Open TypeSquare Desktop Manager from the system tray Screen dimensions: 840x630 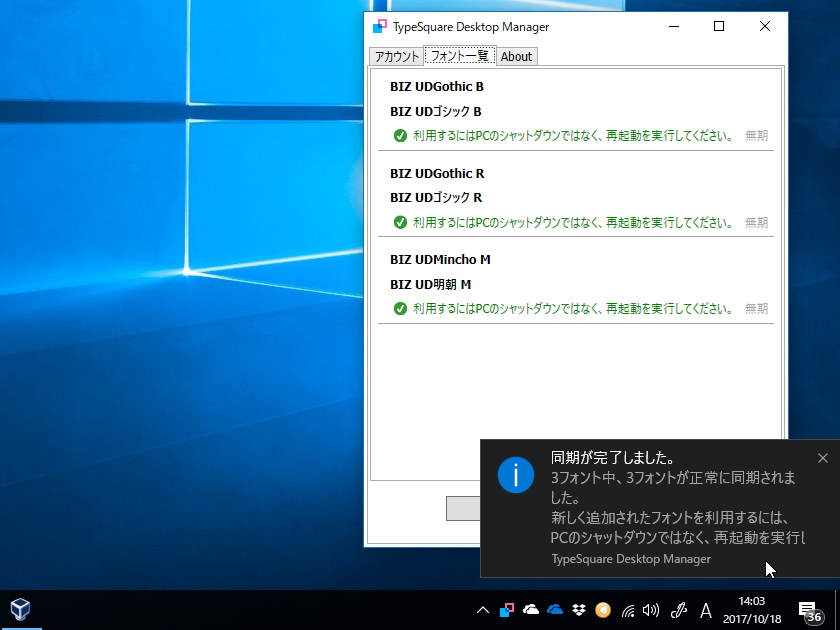505,608
